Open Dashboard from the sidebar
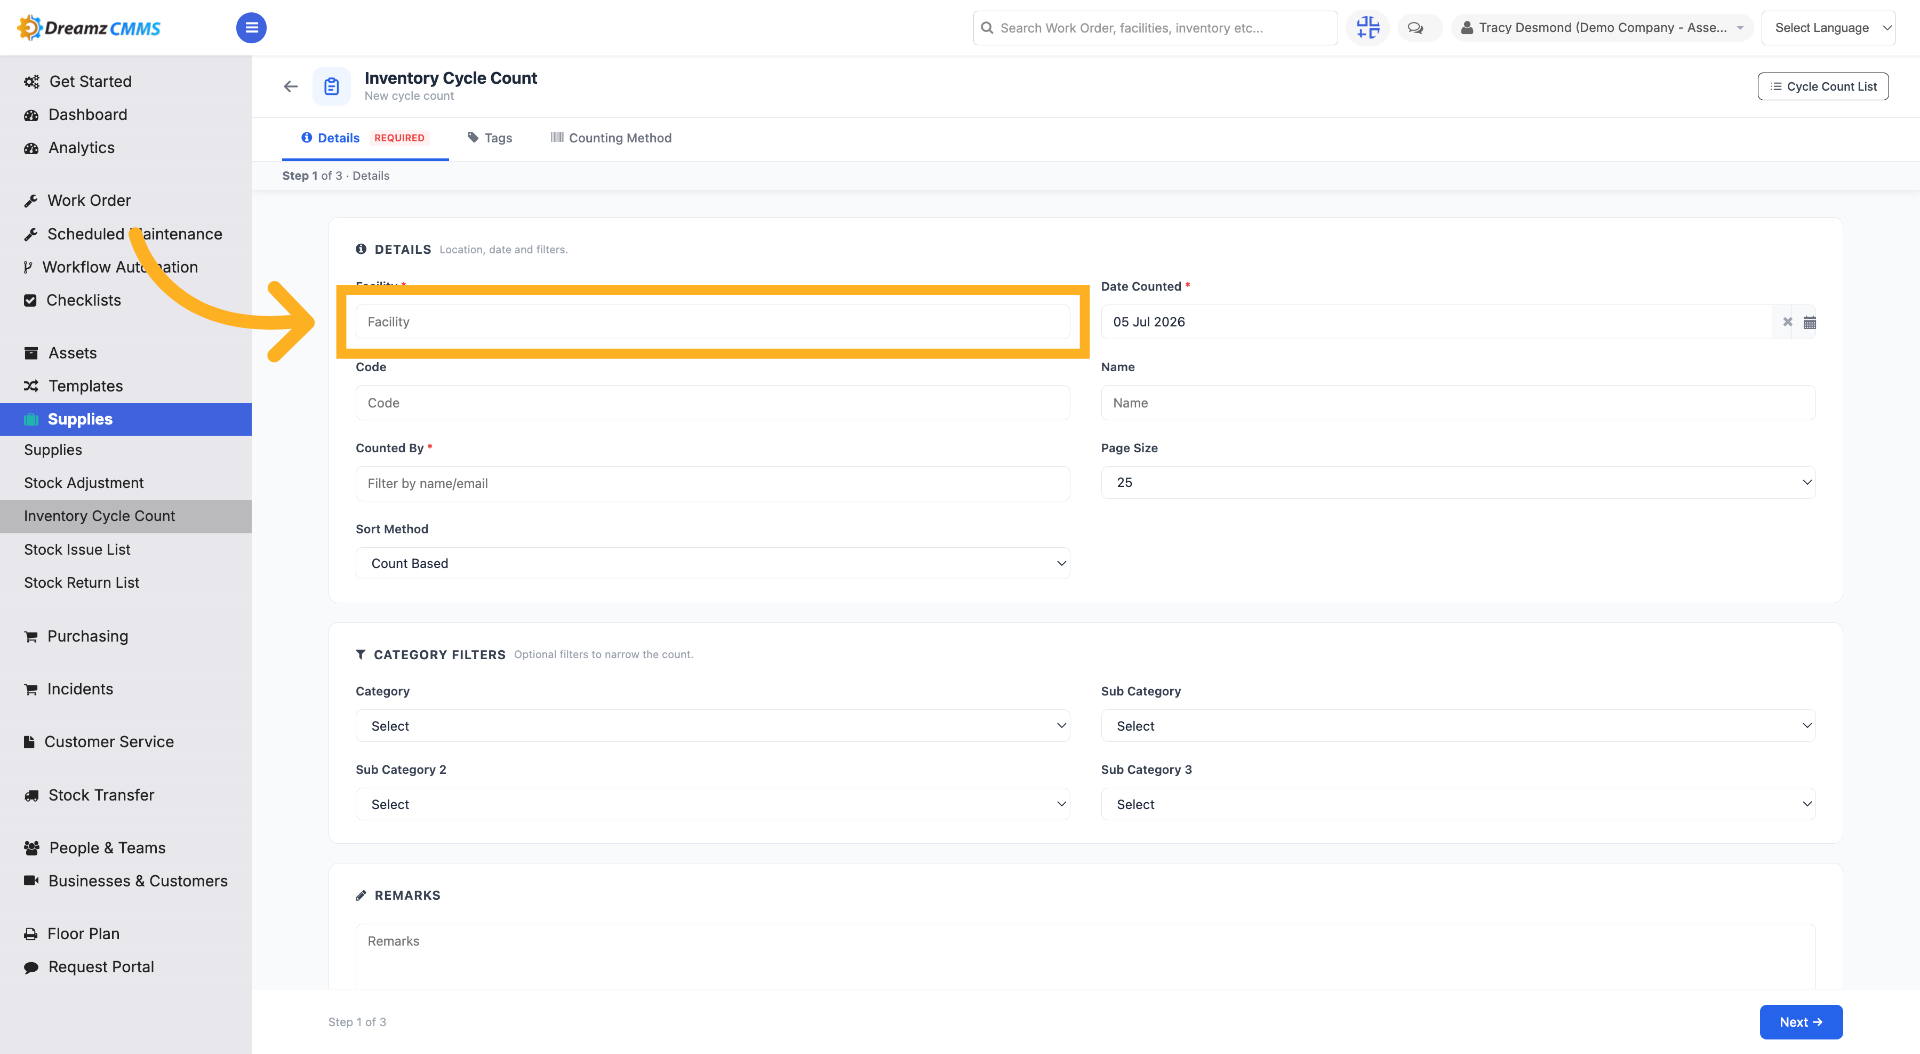Viewport: 1920px width, 1054px height. point(88,115)
